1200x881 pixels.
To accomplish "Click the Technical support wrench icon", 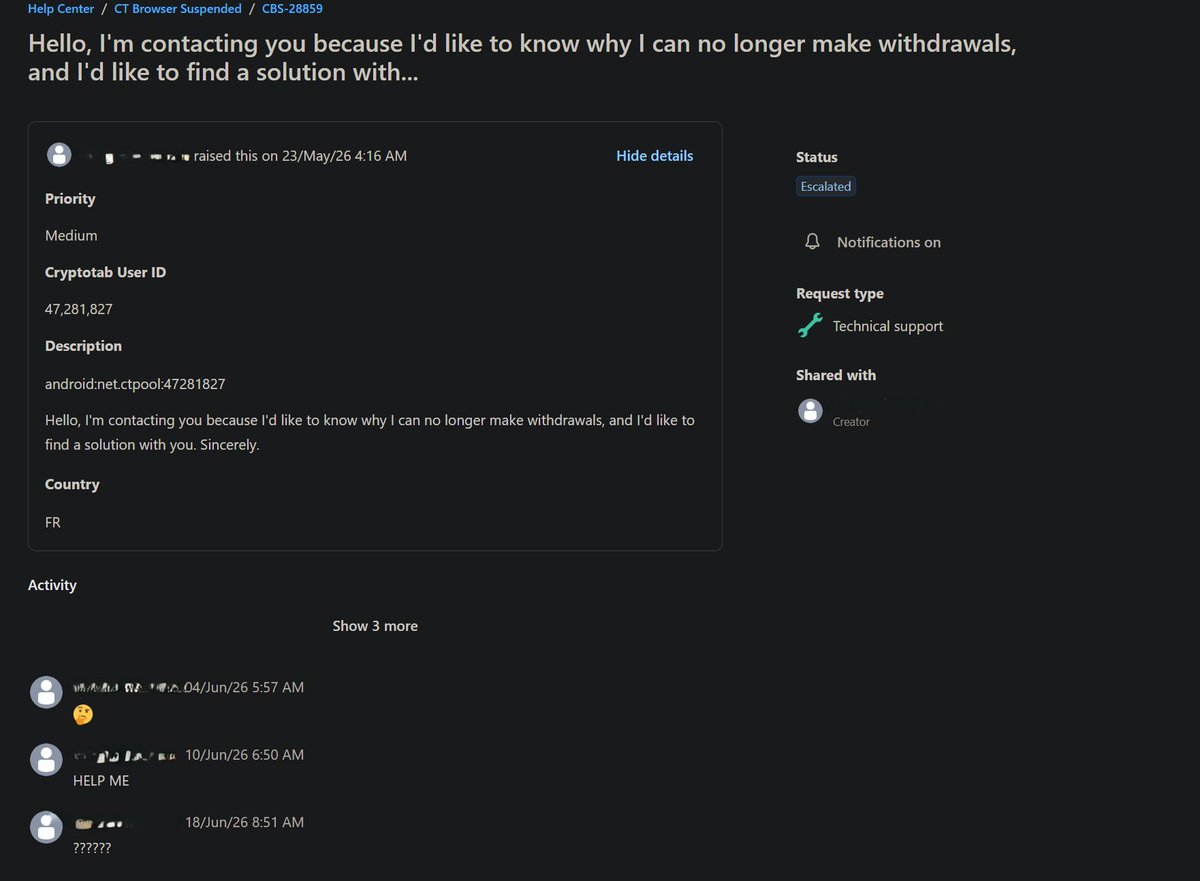I will click(x=810, y=326).
